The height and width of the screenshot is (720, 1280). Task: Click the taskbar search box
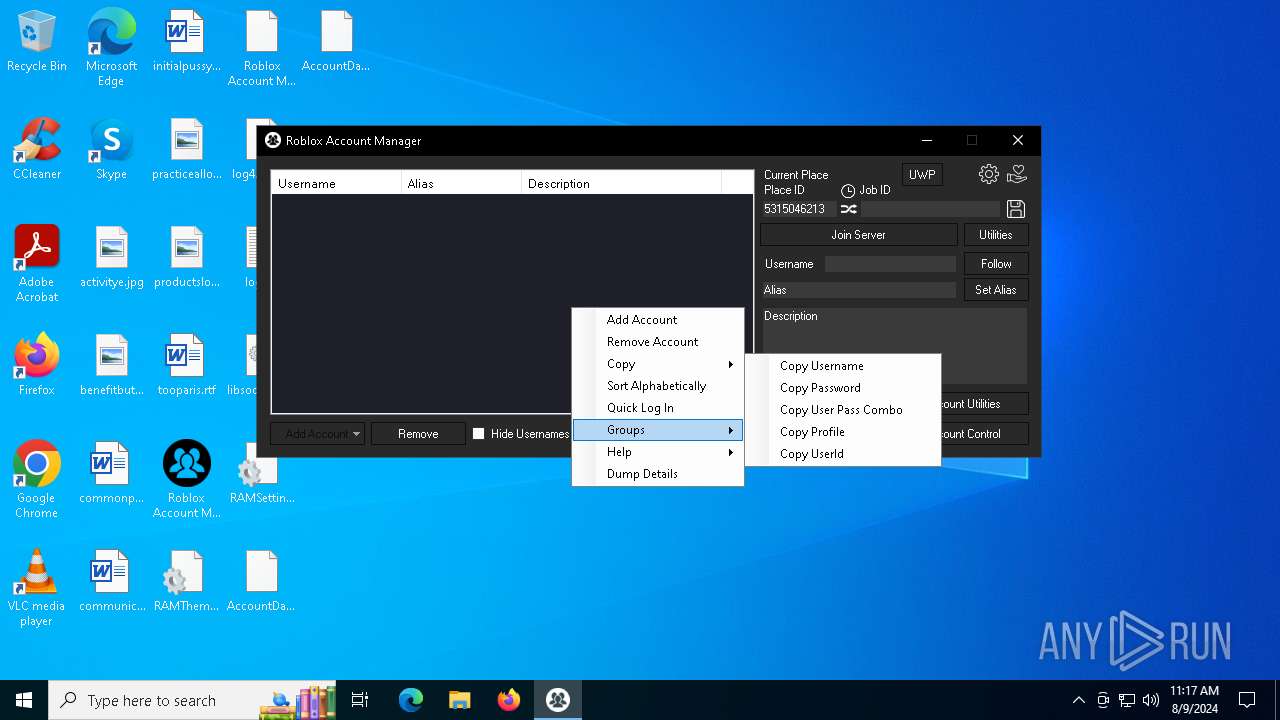(x=194, y=700)
